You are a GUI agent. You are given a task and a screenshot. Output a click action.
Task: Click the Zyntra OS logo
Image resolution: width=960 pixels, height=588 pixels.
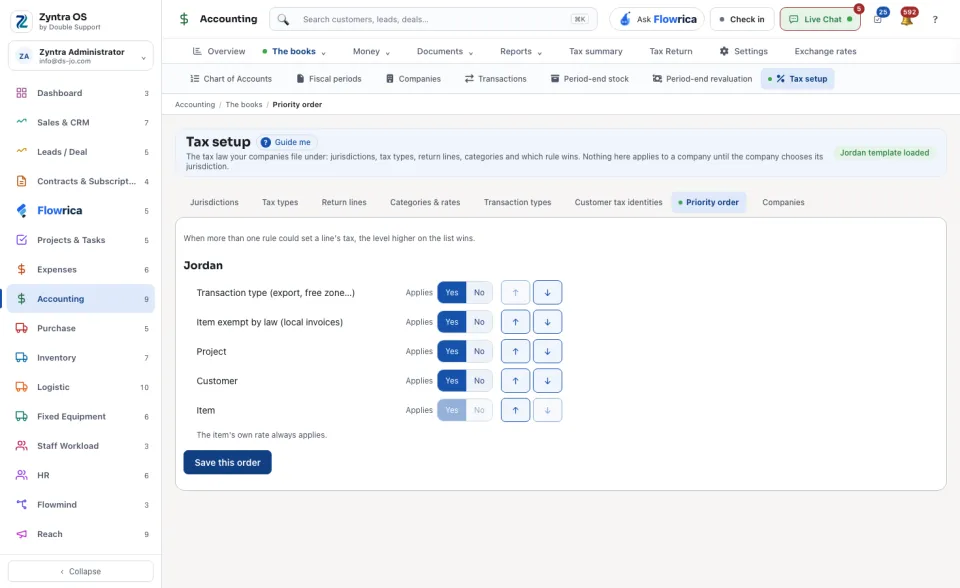pos(21,21)
